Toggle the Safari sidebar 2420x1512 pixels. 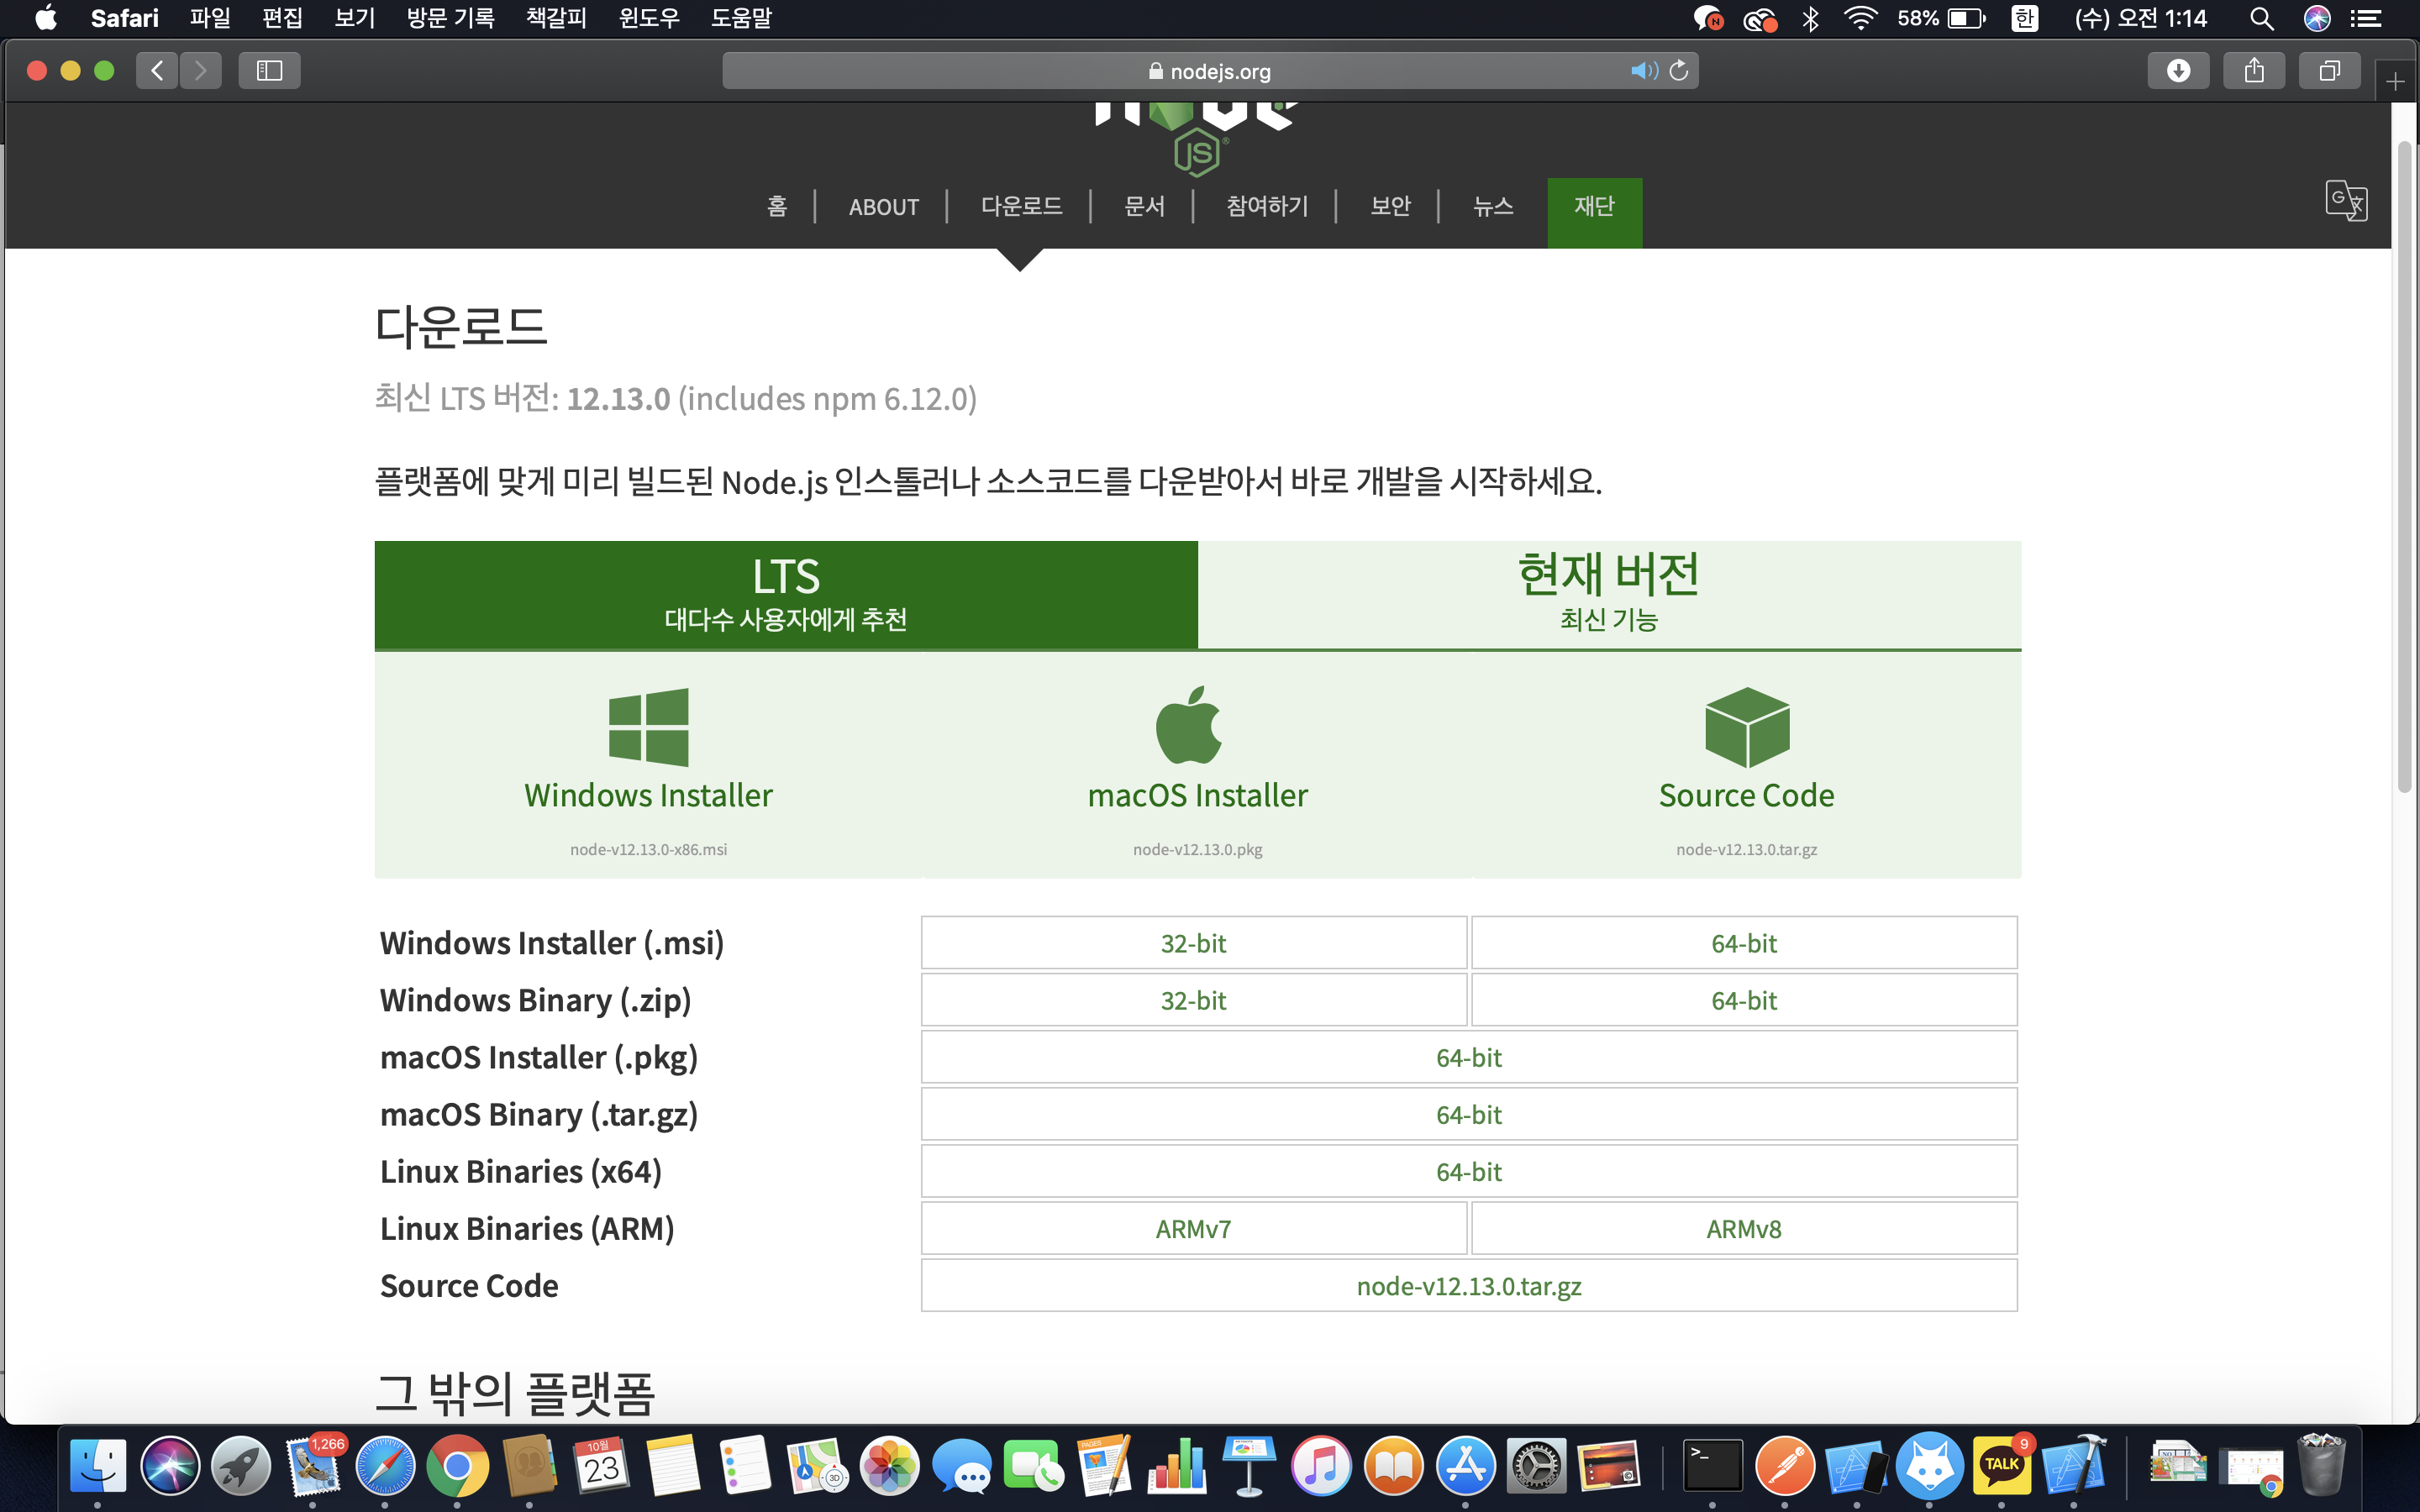(269, 71)
